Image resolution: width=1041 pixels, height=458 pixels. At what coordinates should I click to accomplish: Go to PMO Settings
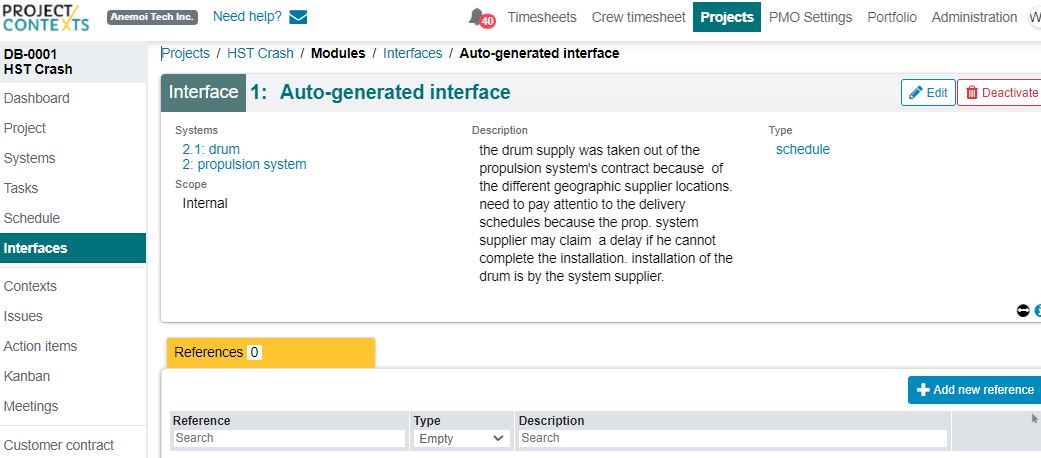(810, 17)
